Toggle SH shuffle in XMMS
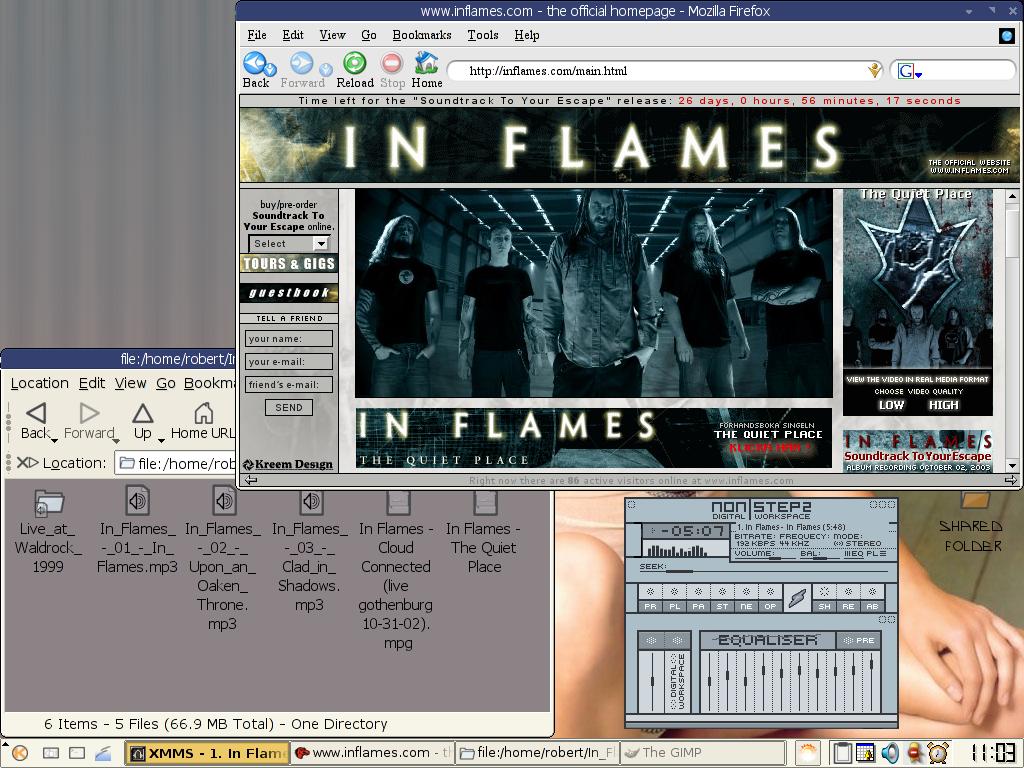Screen dimensions: 1024x768 (825, 598)
